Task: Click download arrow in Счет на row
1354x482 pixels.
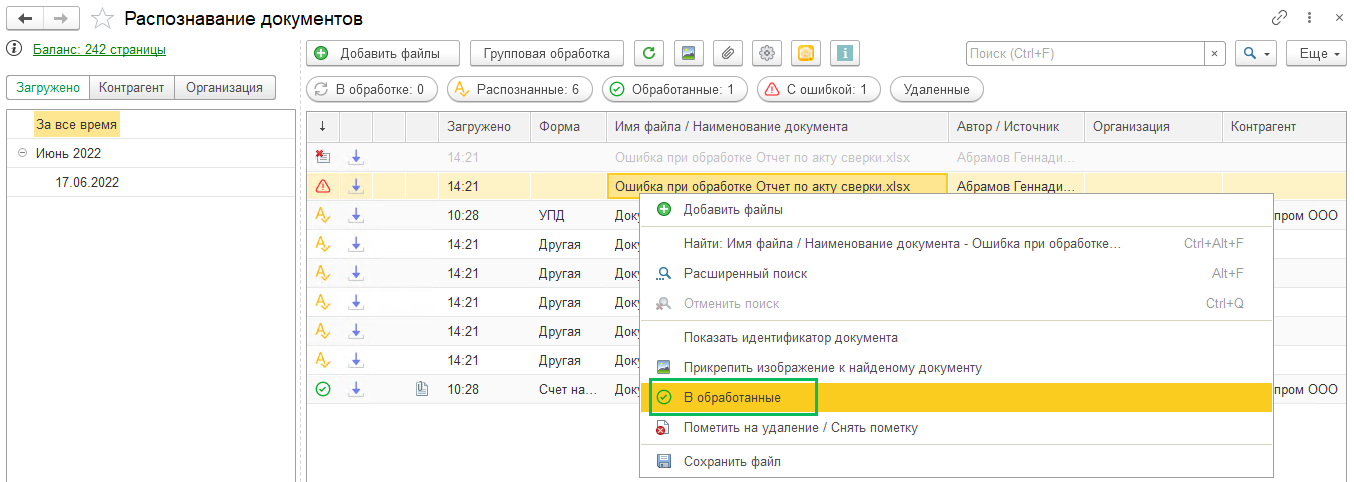Action: click(x=356, y=390)
